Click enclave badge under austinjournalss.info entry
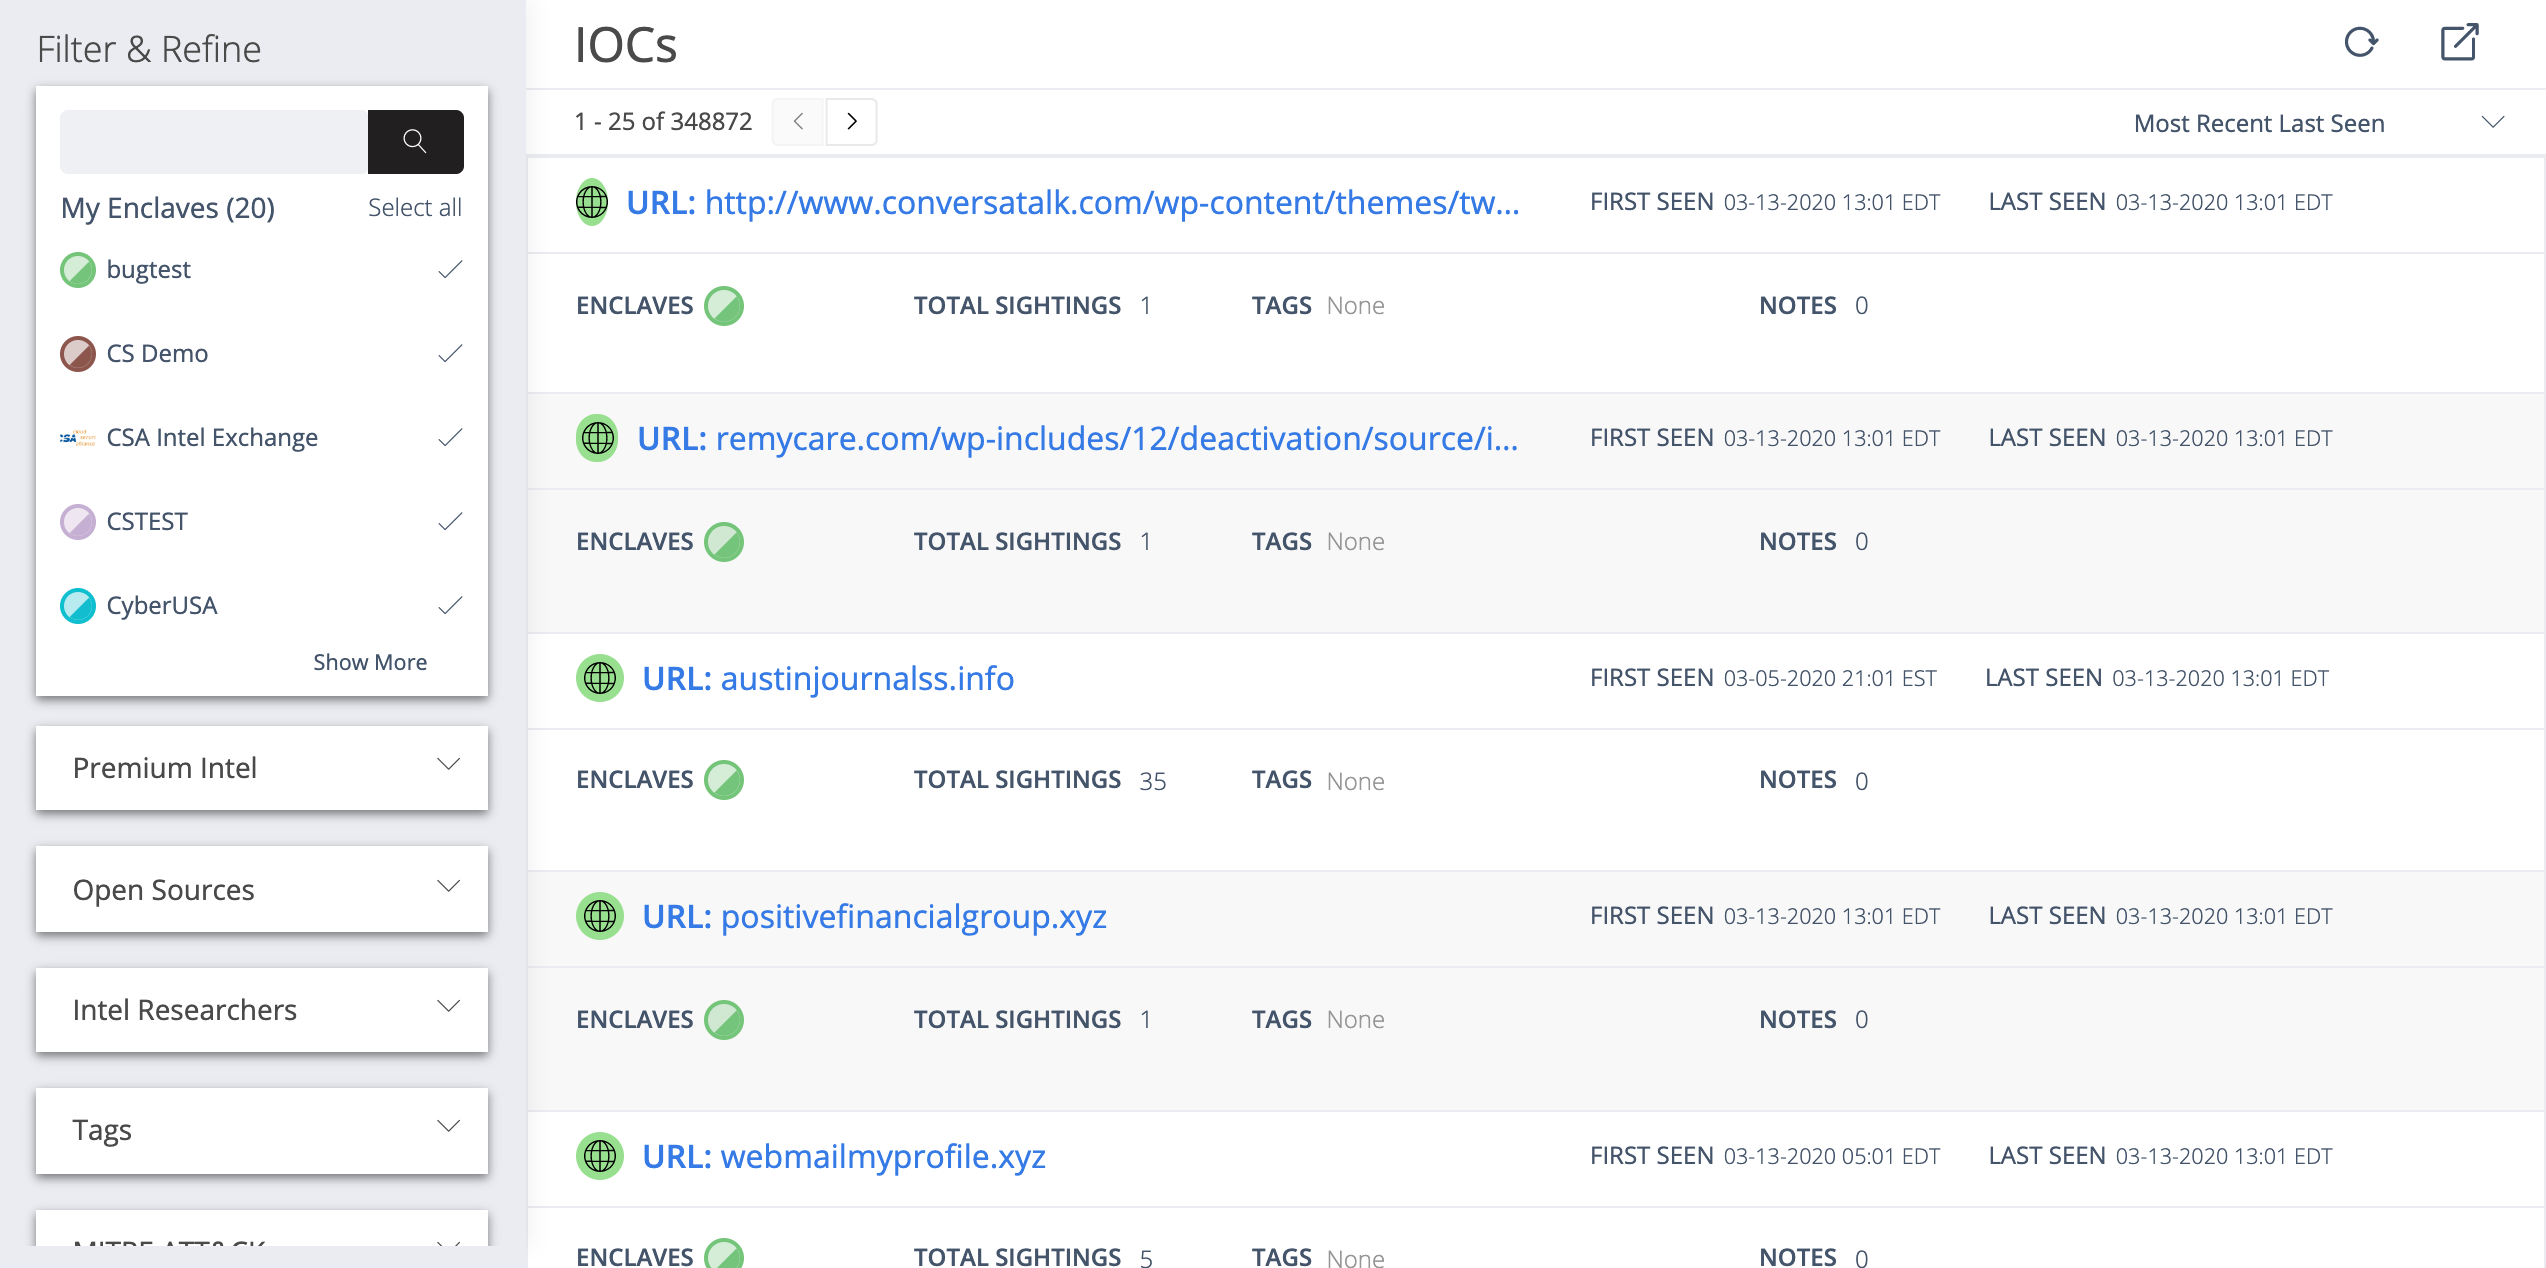The width and height of the screenshot is (2546, 1268). (724, 780)
